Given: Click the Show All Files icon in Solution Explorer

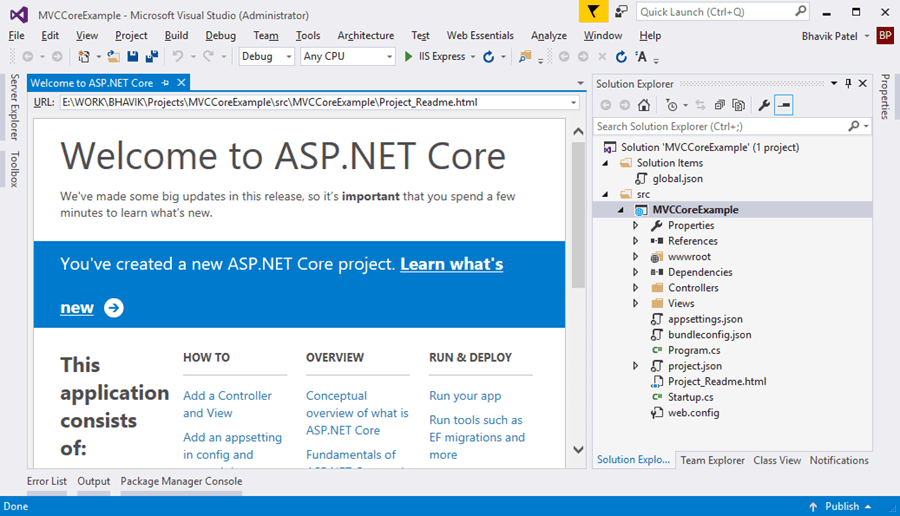Looking at the screenshot, I should pyautogui.click(x=739, y=105).
